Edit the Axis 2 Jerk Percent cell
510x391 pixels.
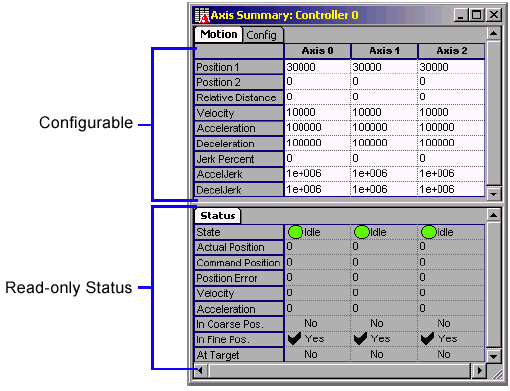pos(451,158)
